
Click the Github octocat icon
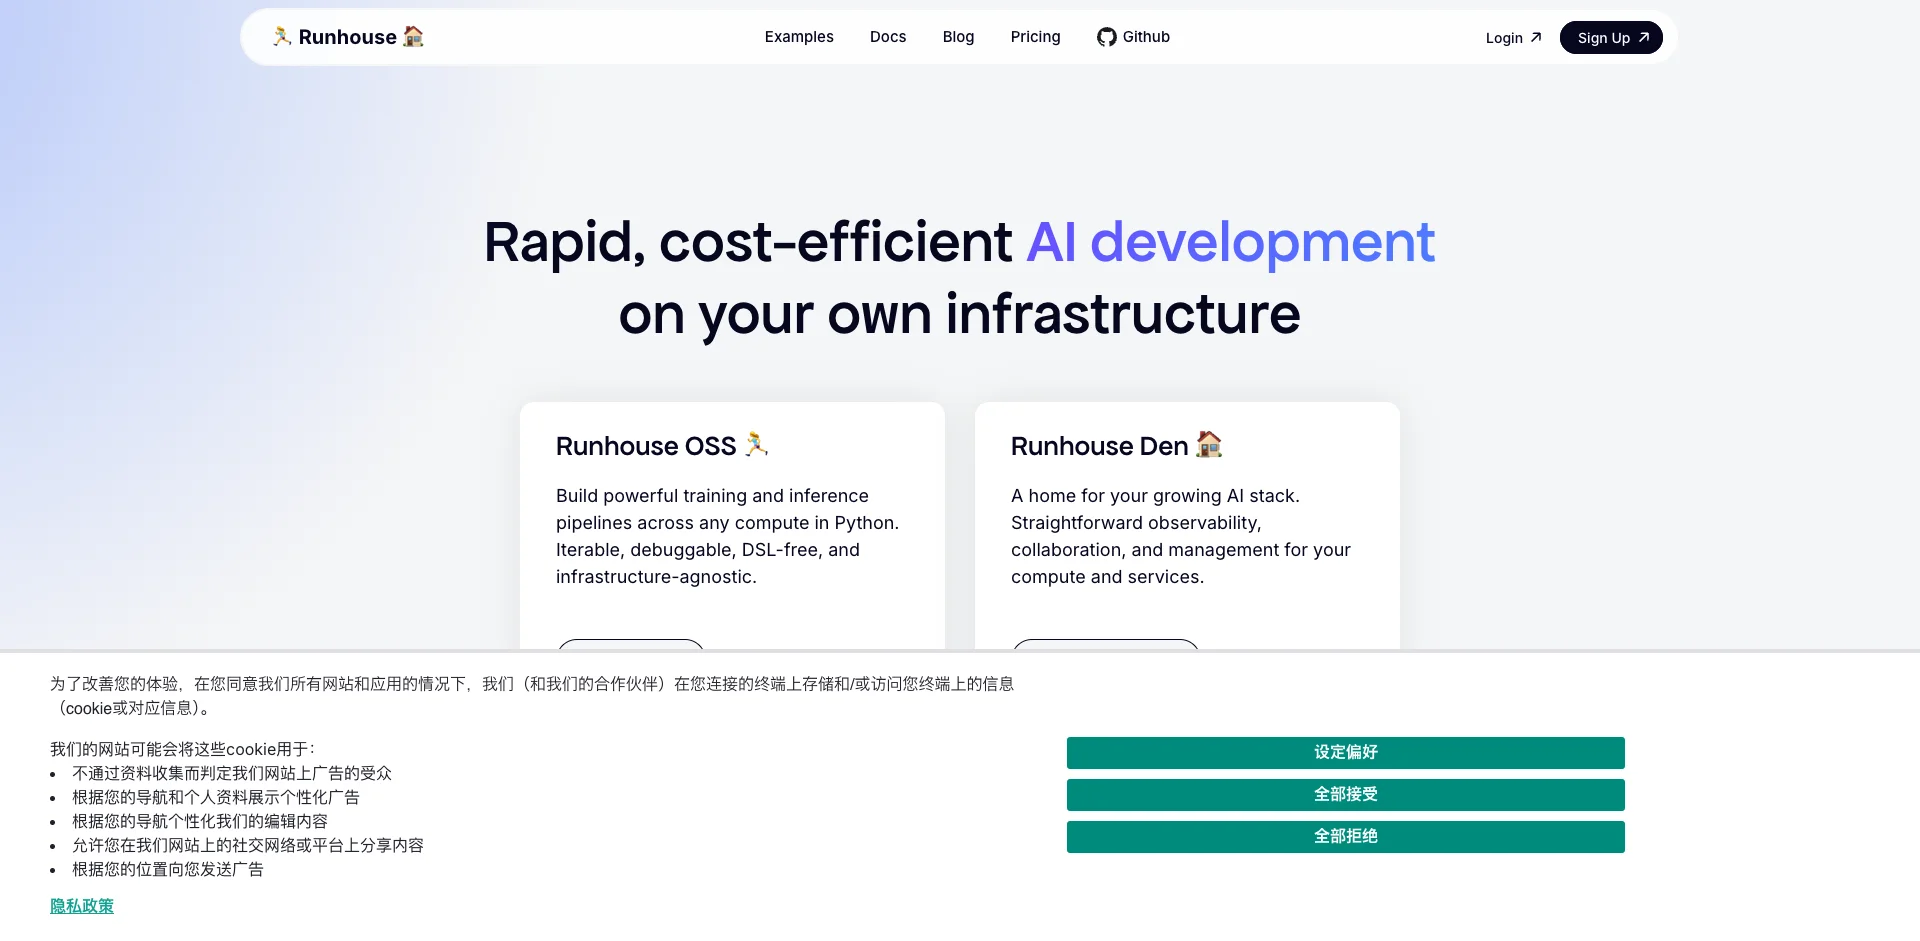pos(1106,37)
